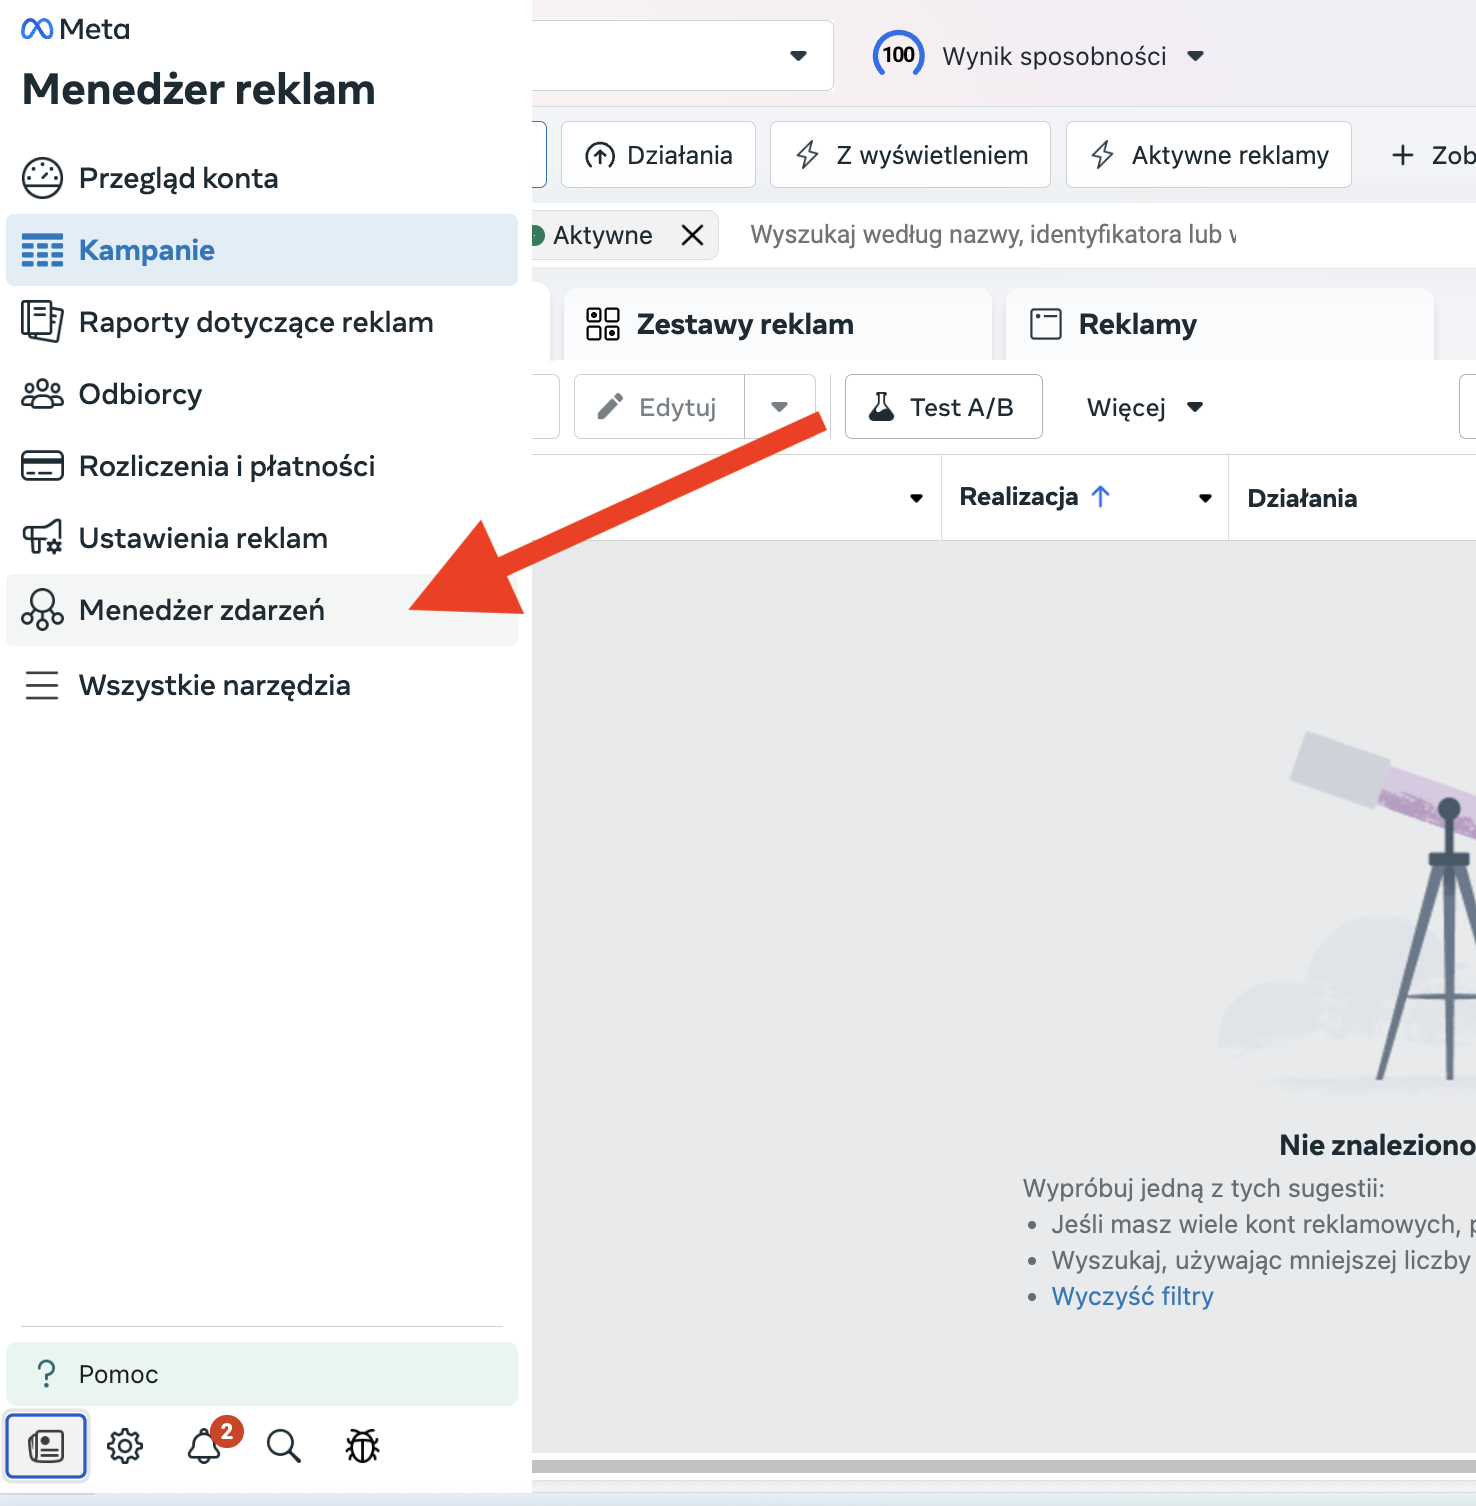This screenshot has height=1506, width=1476.
Task: Click the Działania column header
Action: pyautogui.click(x=1302, y=498)
